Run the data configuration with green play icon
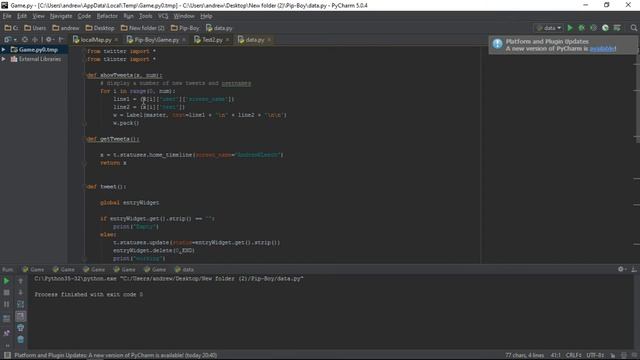 [570, 28]
